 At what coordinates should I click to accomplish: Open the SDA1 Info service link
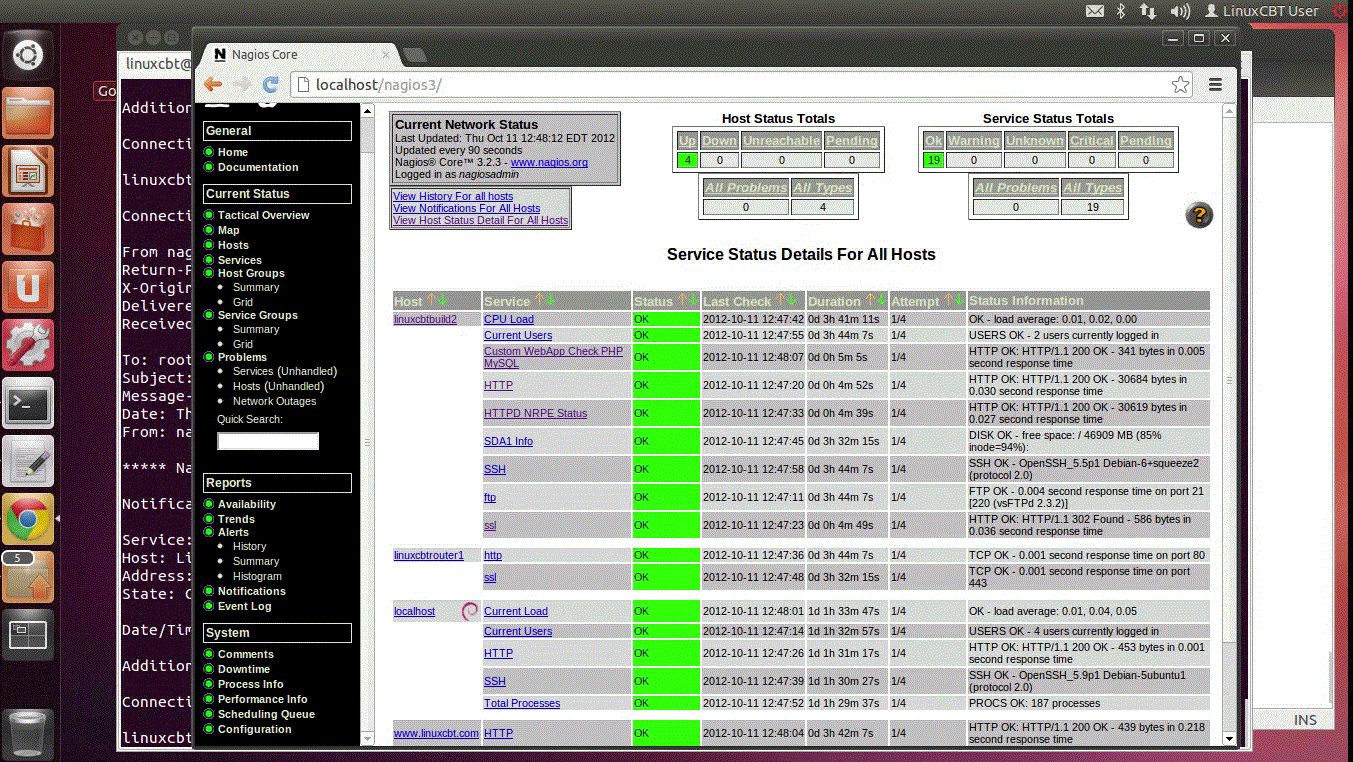(508, 441)
